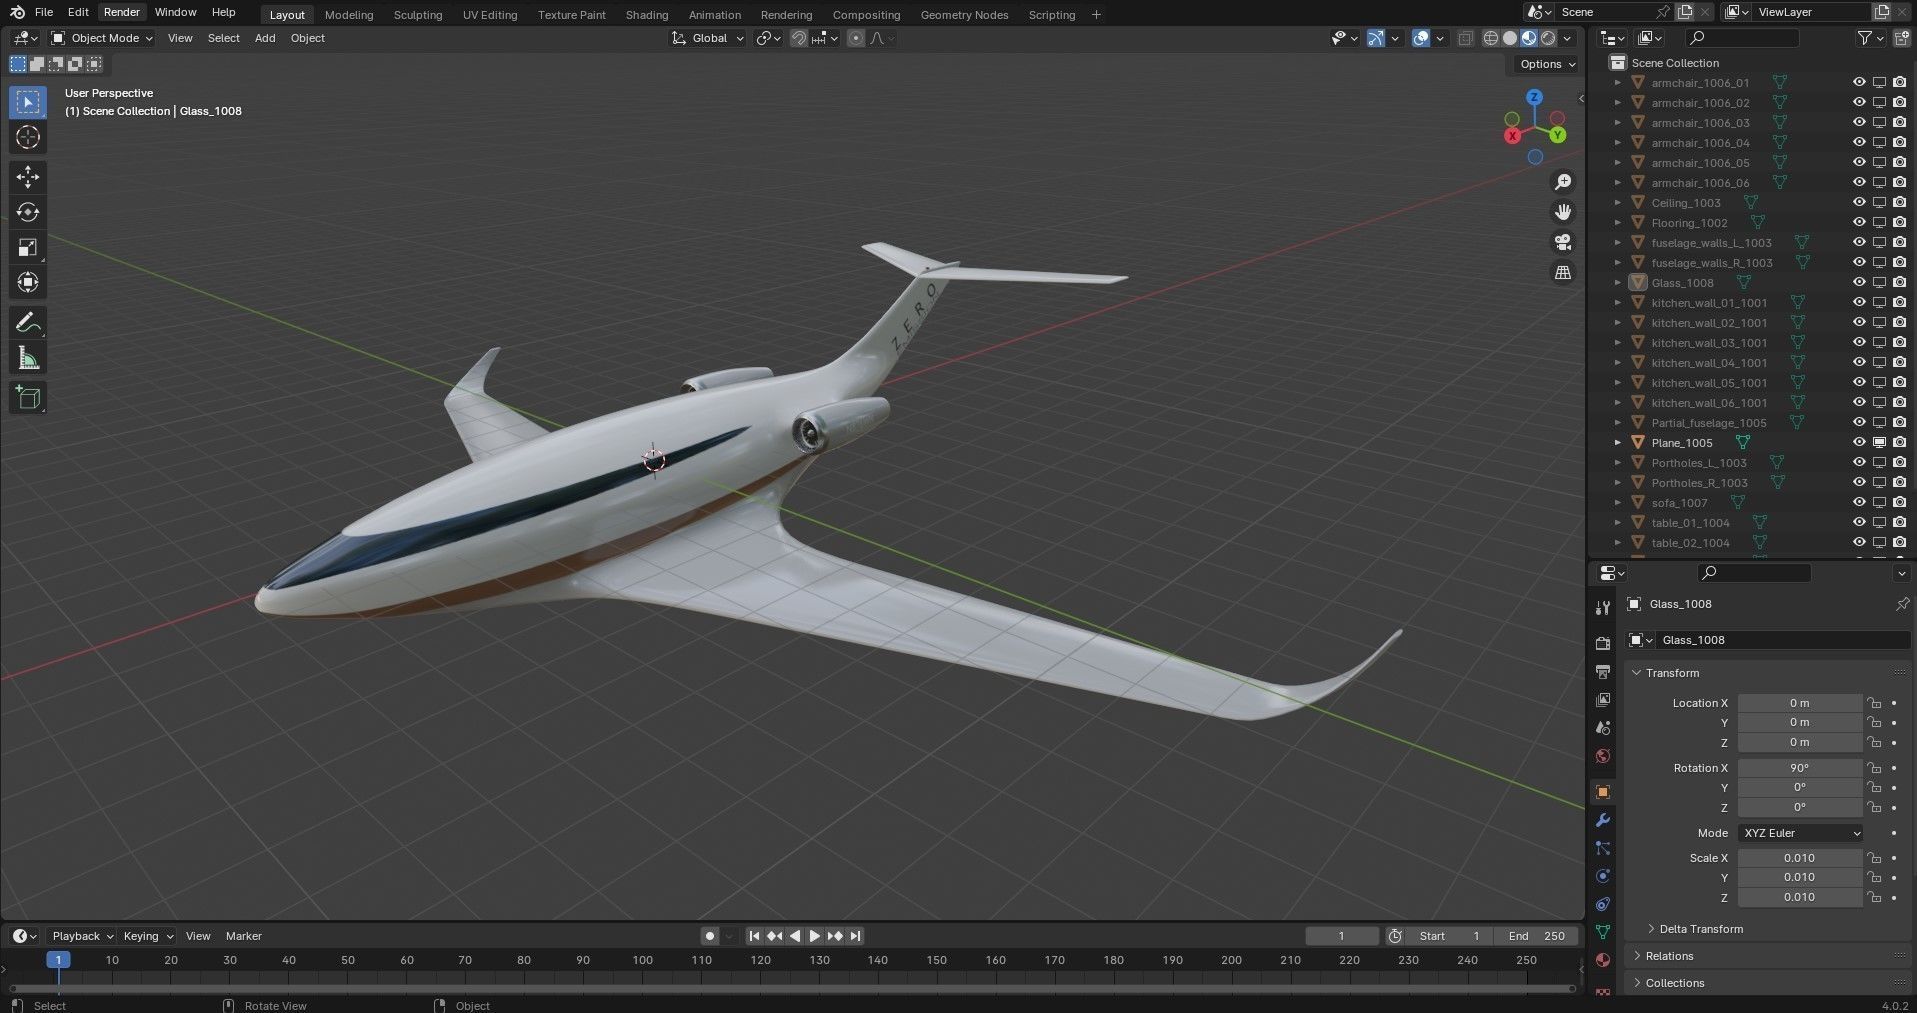This screenshot has width=1917, height=1013.
Task: Open the Render properties tab
Action: click(1603, 643)
